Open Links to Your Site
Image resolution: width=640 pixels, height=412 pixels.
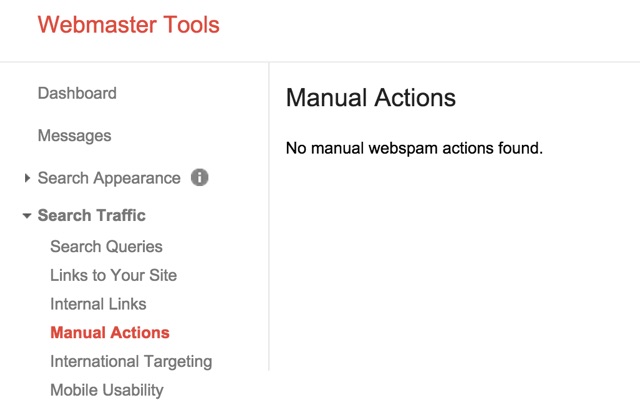click(113, 275)
